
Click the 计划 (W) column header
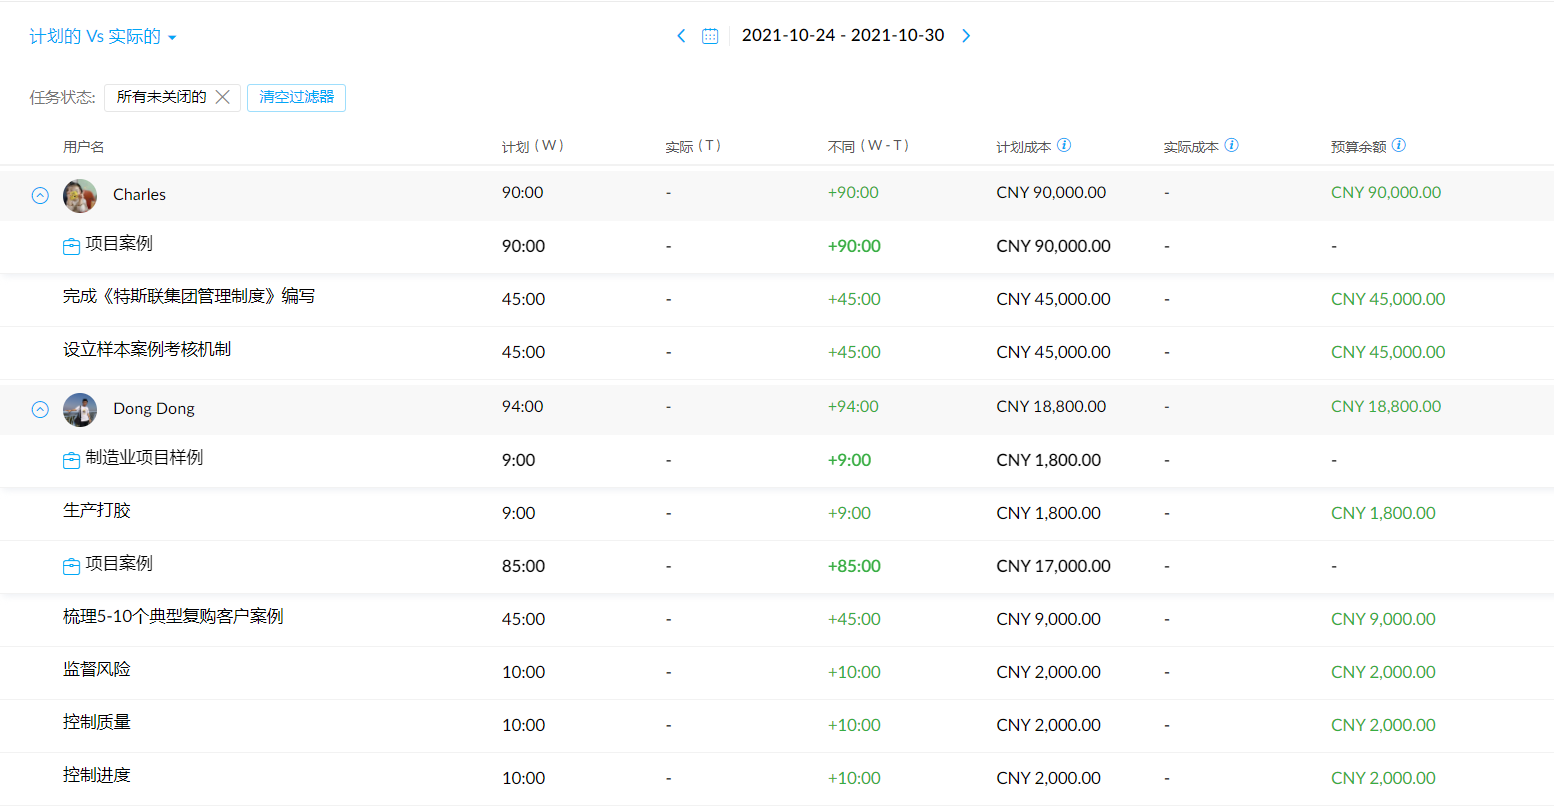tap(533, 146)
